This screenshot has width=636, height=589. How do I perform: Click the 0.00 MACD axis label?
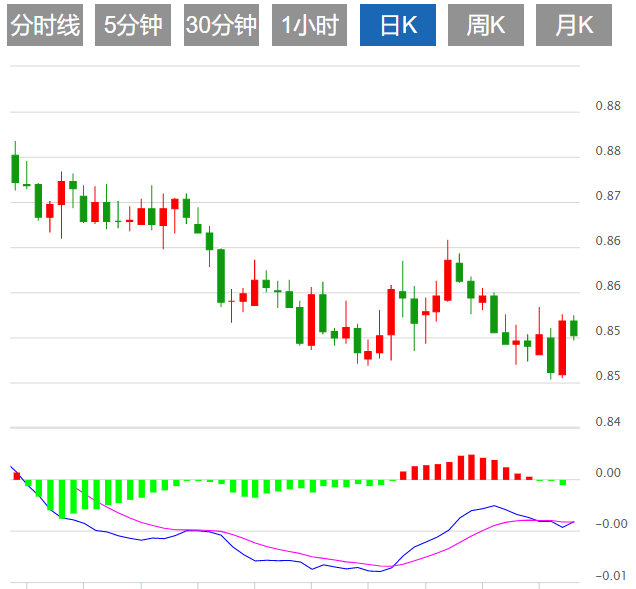point(608,473)
